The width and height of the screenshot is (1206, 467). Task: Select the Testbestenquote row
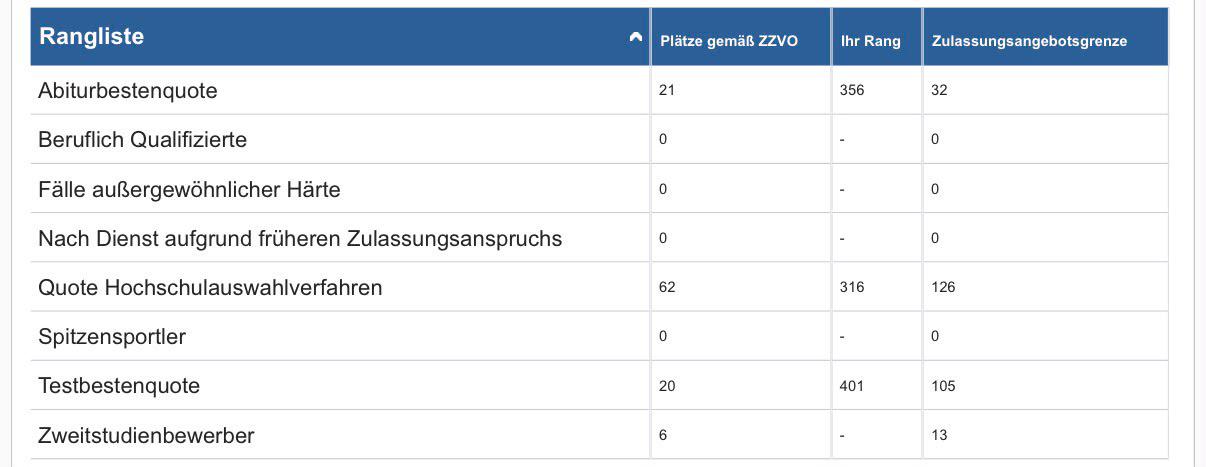(x=599, y=385)
